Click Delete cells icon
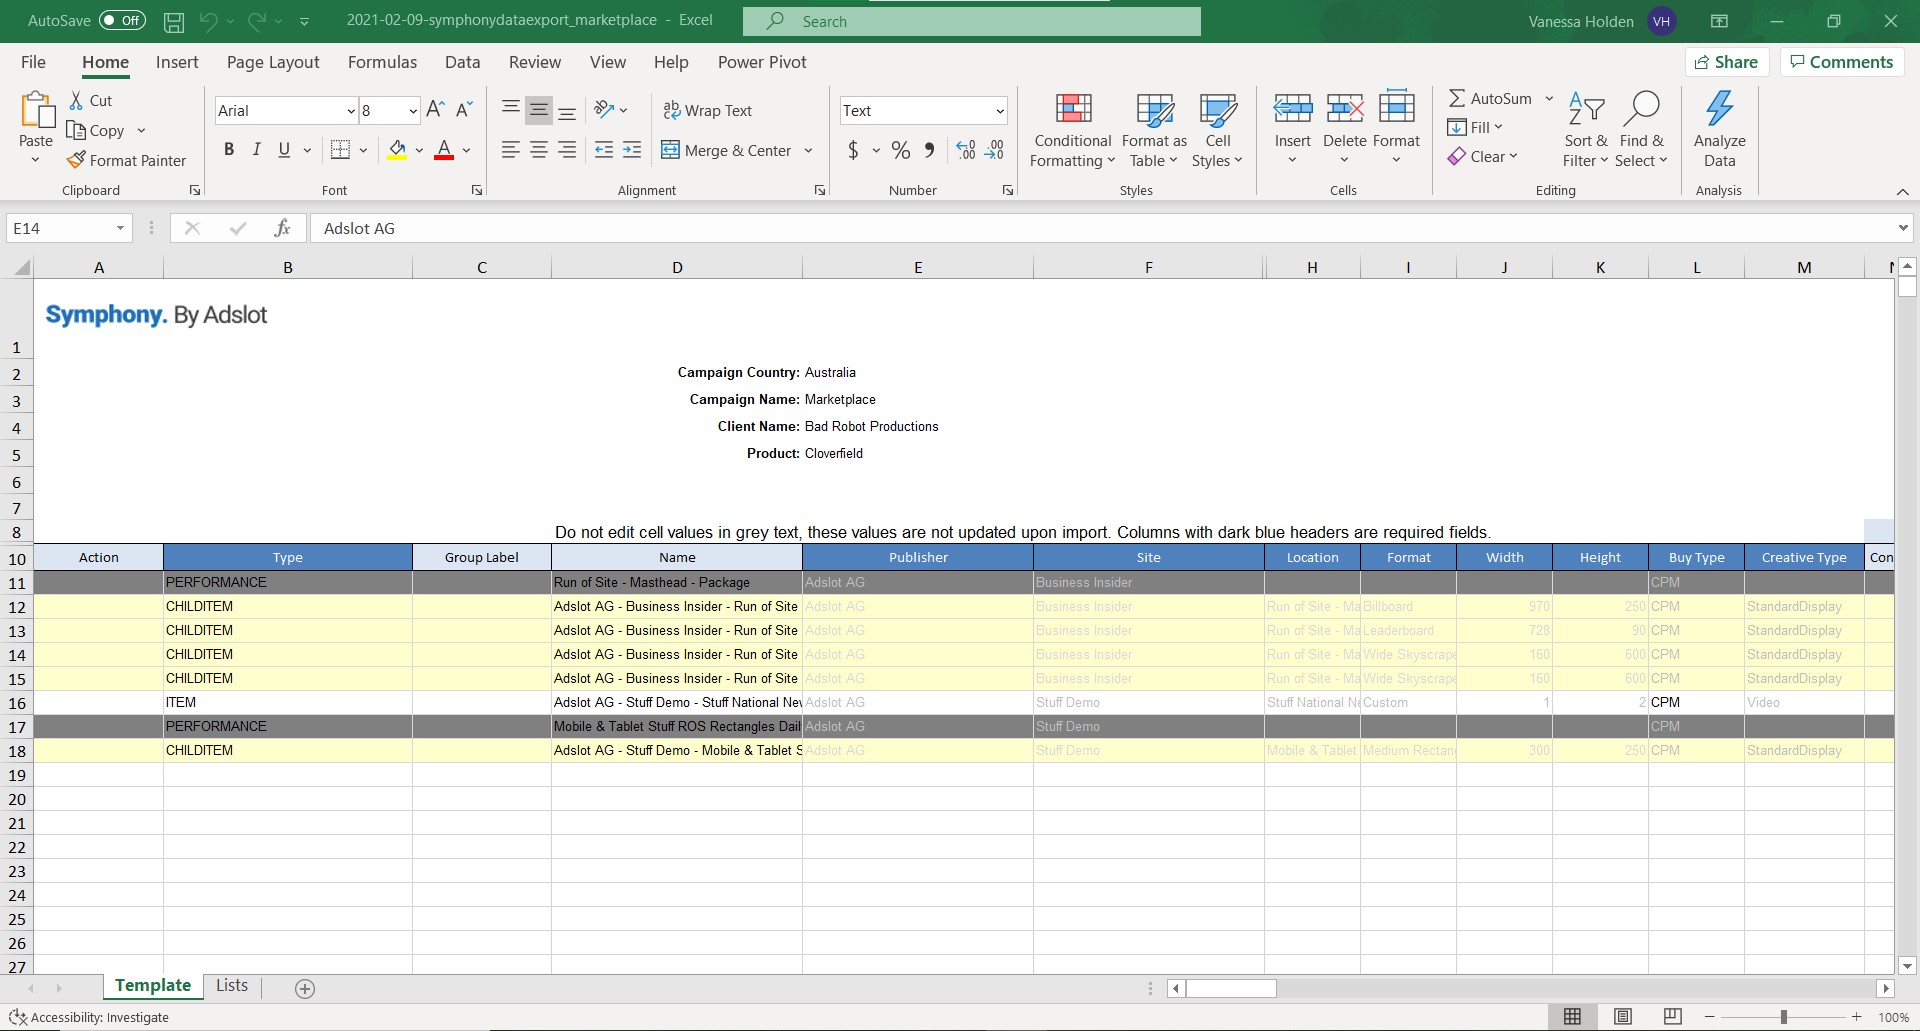The image size is (1920, 1031). pyautogui.click(x=1345, y=108)
